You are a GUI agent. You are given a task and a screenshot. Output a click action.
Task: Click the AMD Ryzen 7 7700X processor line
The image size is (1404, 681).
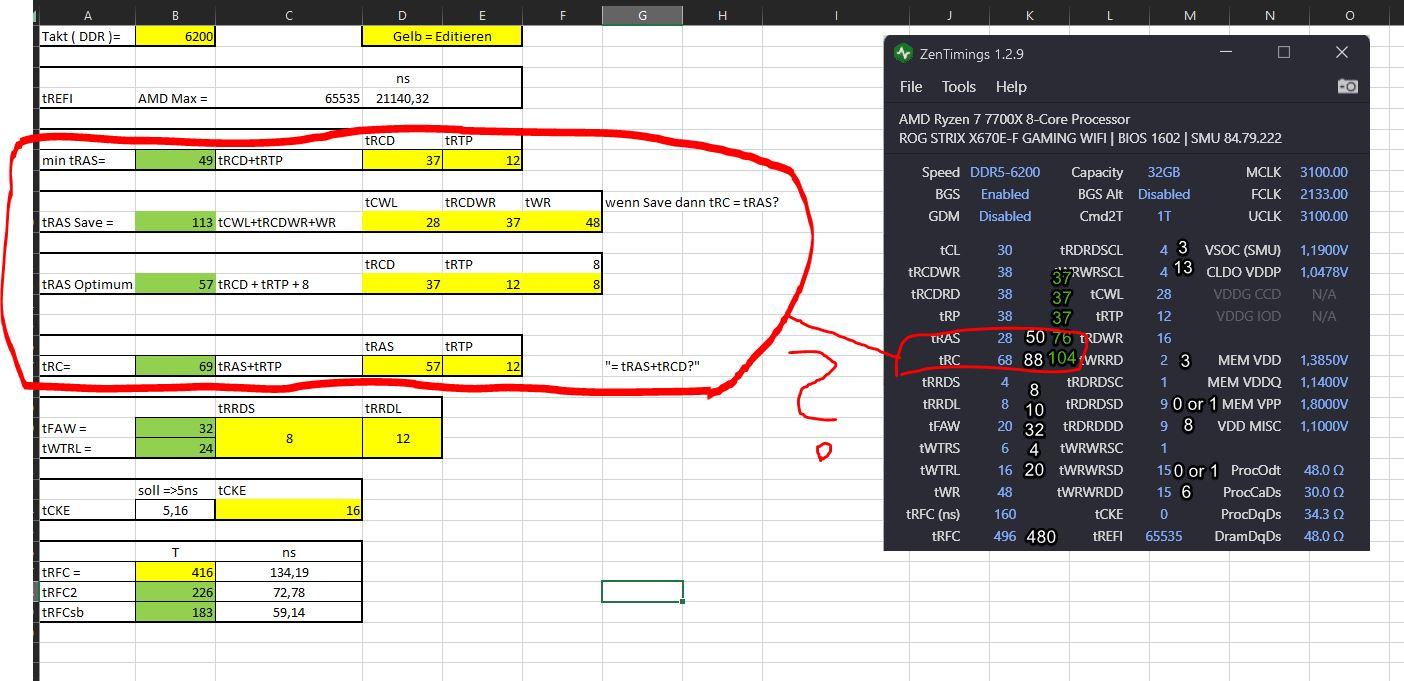coord(1014,119)
